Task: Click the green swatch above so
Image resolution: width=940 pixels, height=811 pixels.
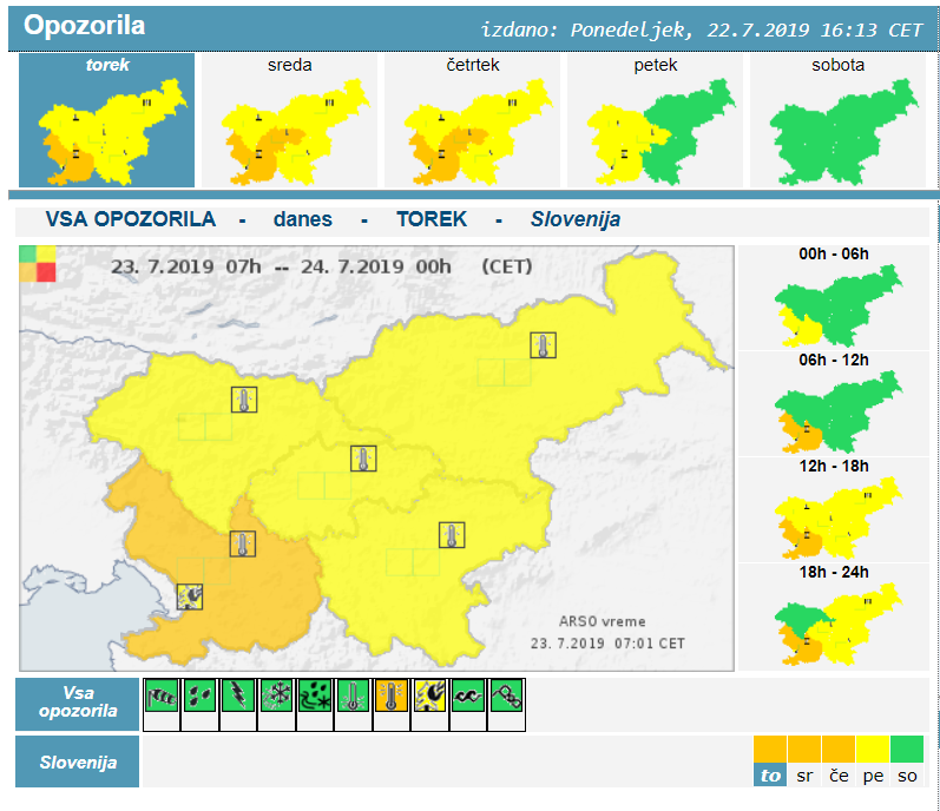Action: pyautogui.click(x=907, y=749)
